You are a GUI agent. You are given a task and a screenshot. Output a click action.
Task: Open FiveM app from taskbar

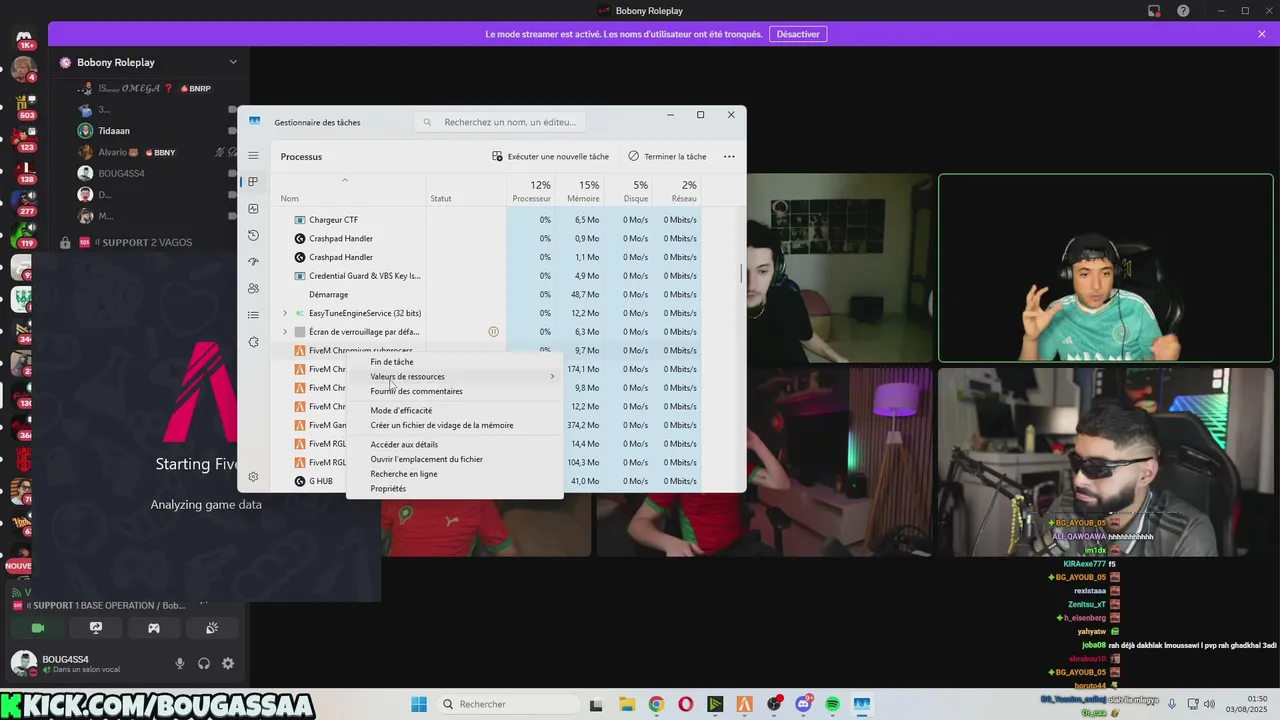point(745,704)
